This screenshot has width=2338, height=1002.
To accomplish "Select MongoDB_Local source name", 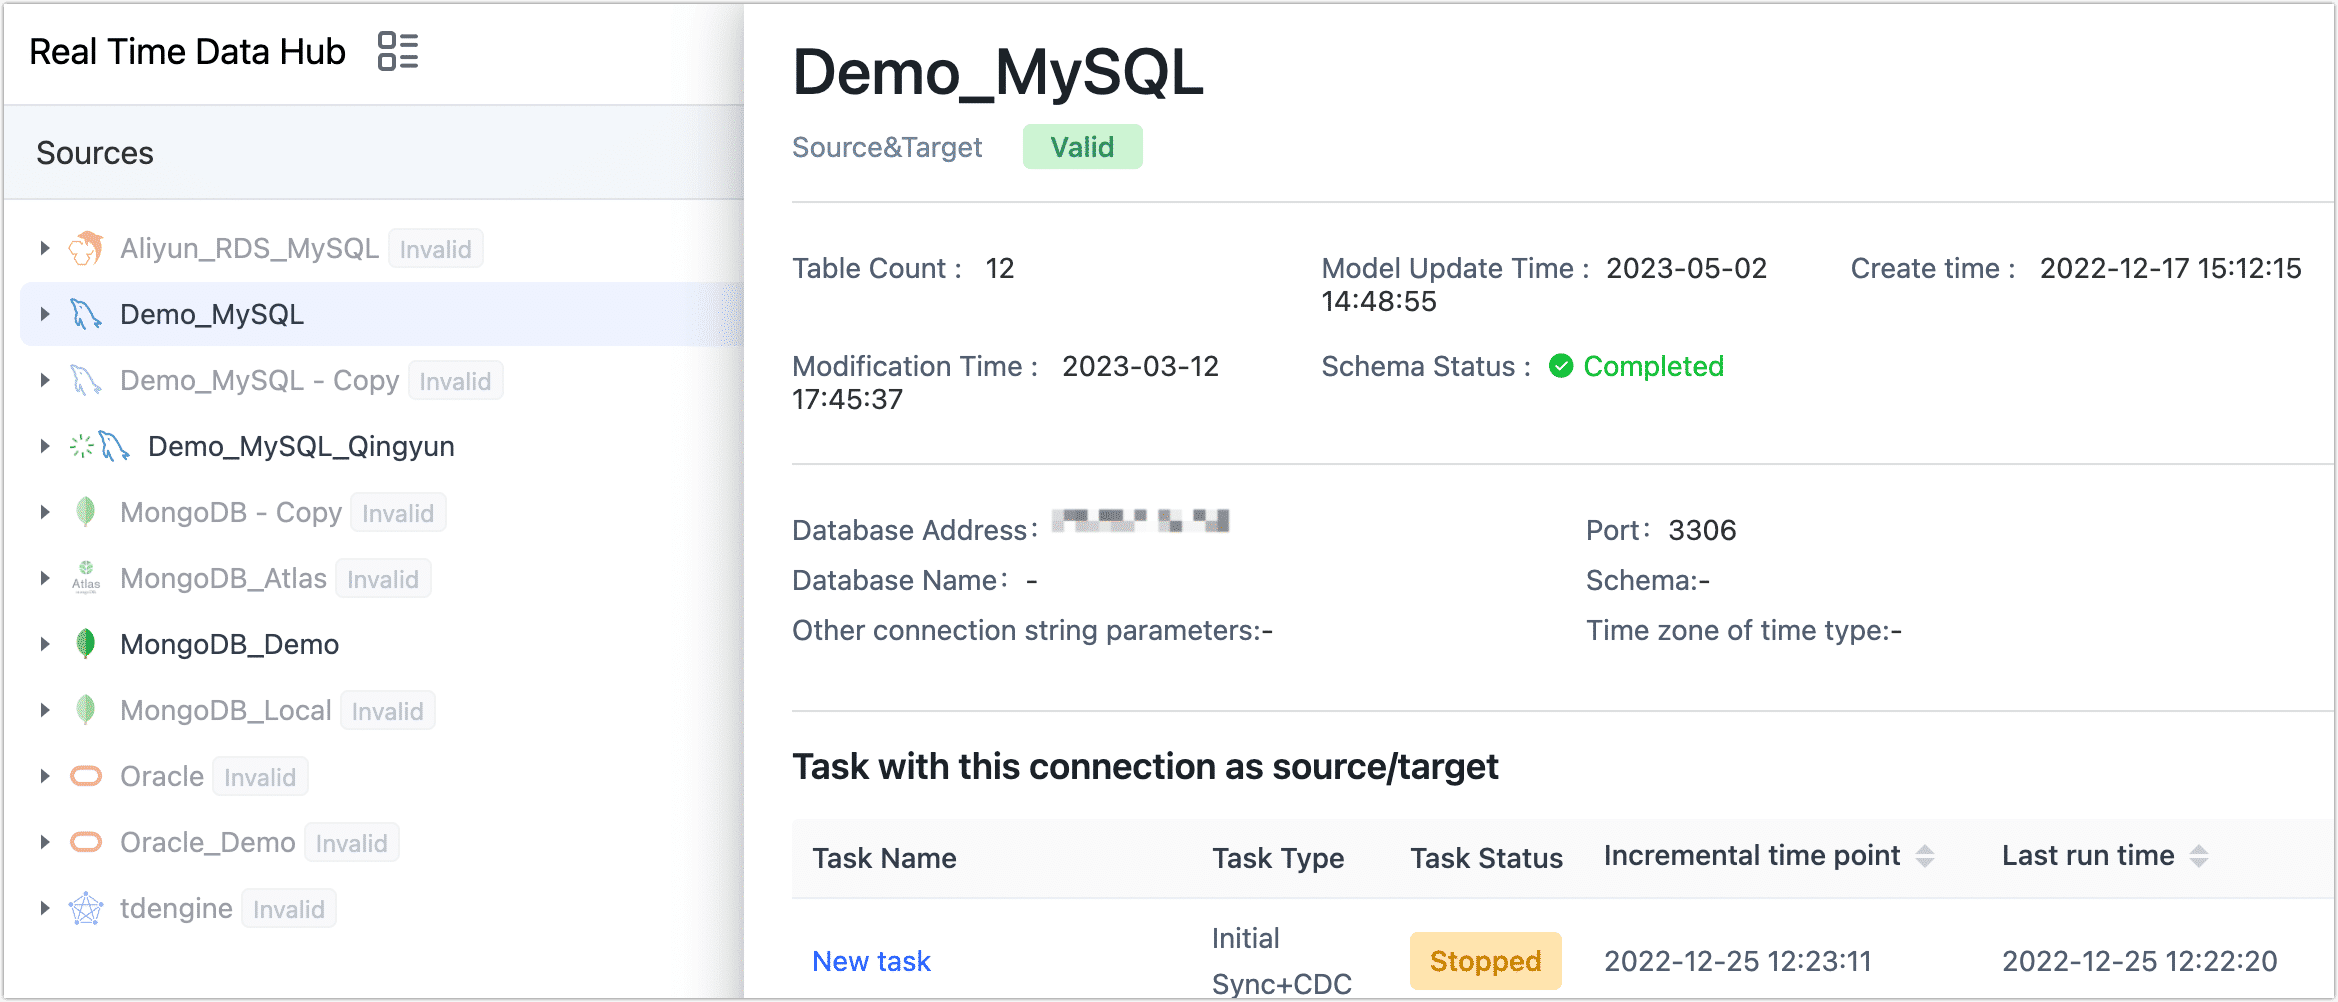I will 225,710.
